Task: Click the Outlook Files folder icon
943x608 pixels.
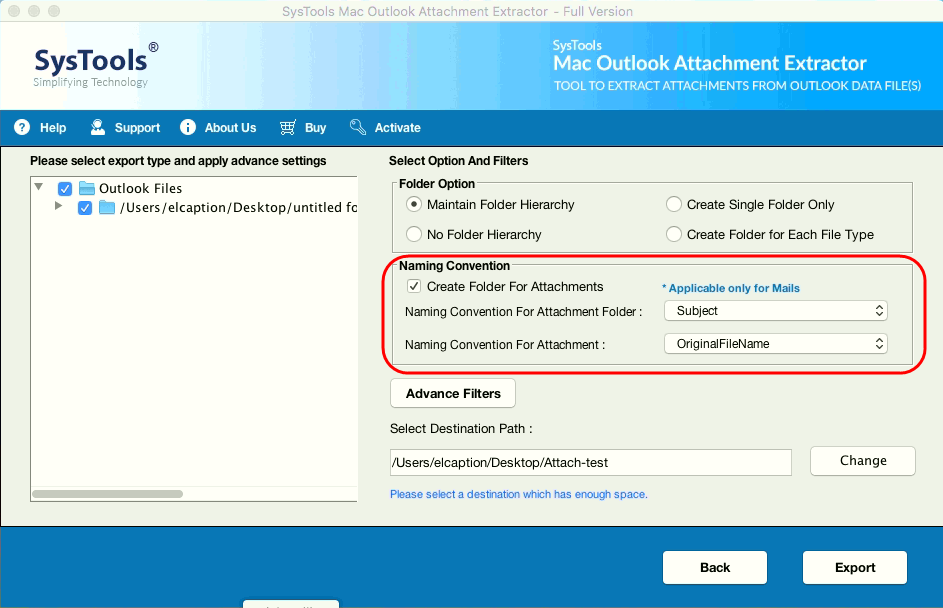Action: (87, 188)
